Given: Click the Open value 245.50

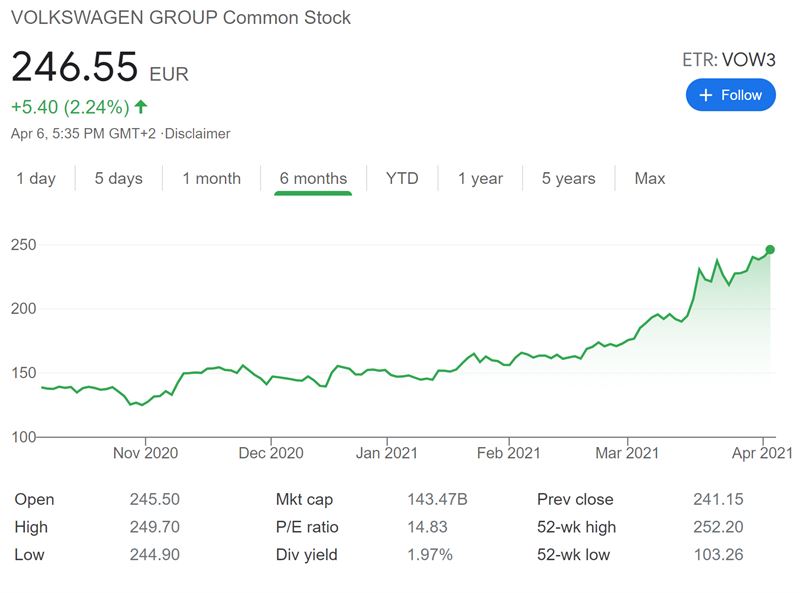Looking at the screenshot, I should pos(155,499).
